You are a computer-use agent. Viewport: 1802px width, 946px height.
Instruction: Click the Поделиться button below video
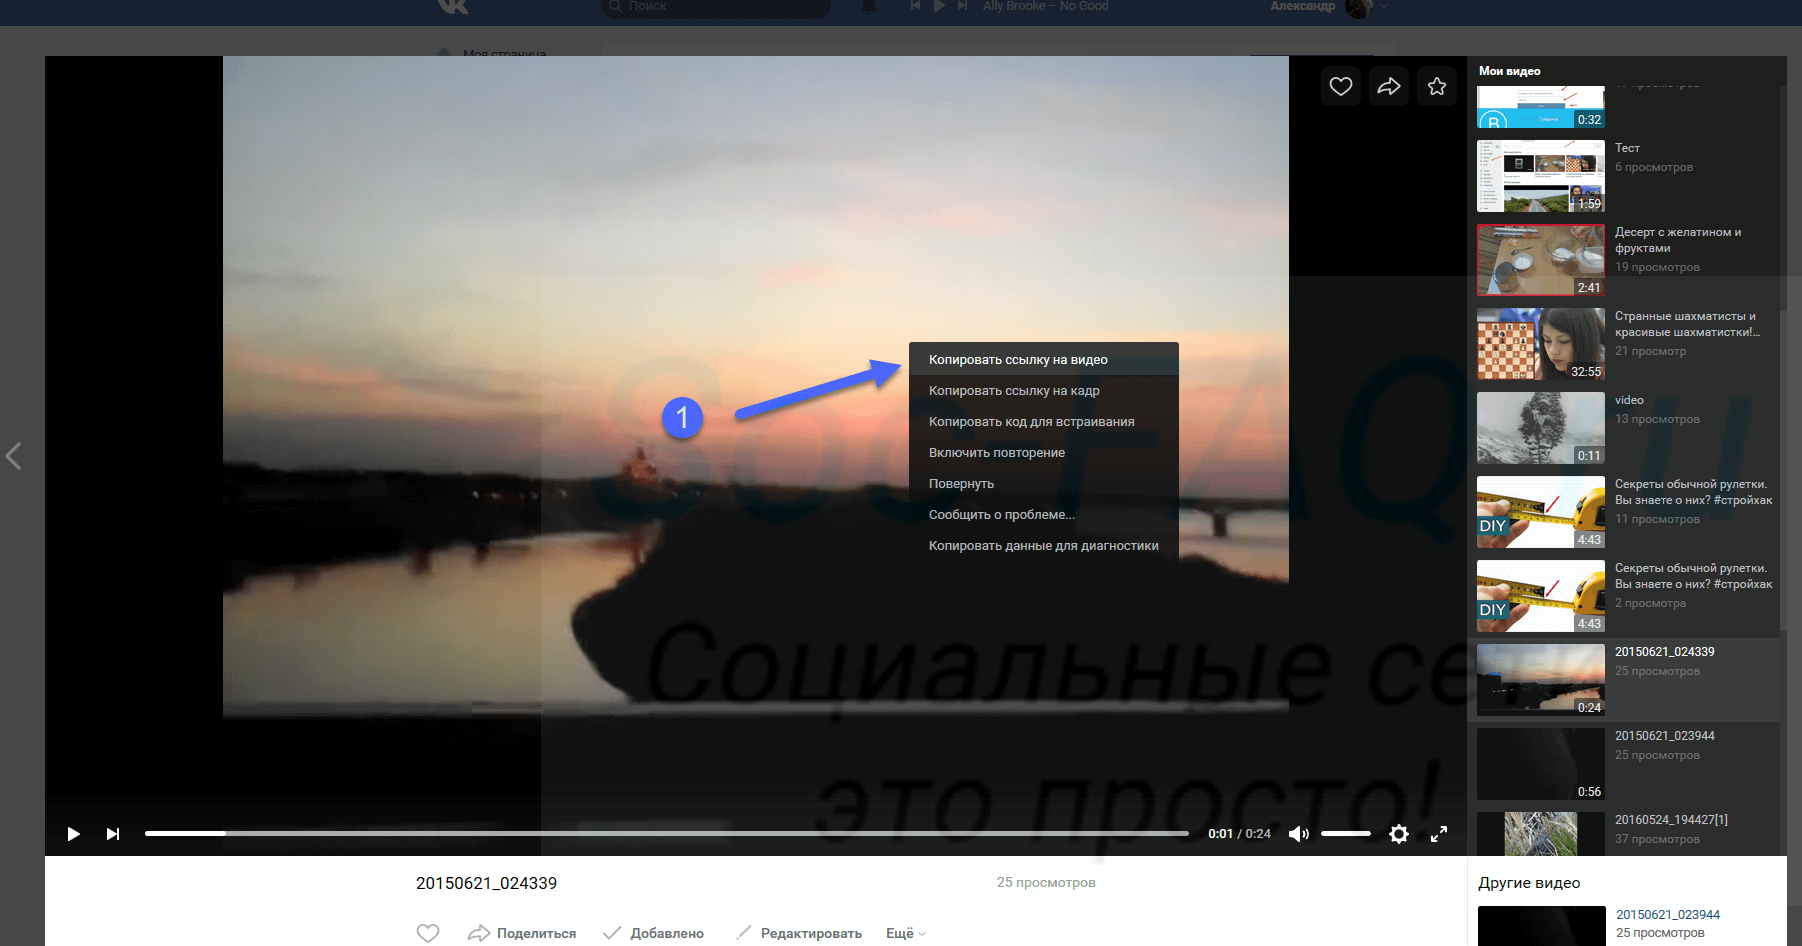click(x=522, y=933)
